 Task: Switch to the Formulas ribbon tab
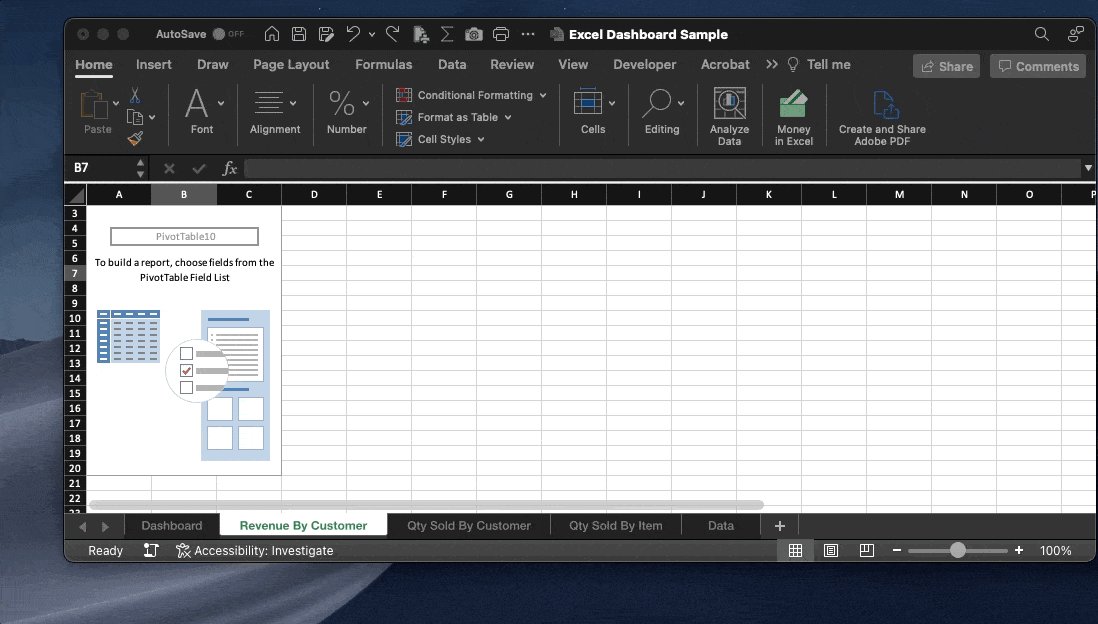384,64
